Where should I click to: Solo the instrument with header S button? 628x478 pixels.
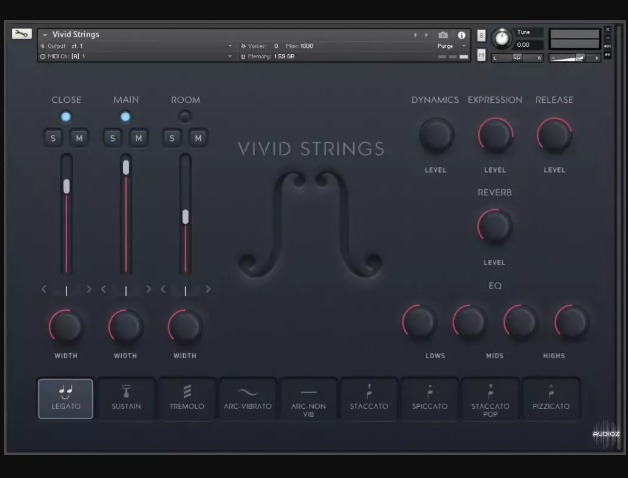click(481, 36)
